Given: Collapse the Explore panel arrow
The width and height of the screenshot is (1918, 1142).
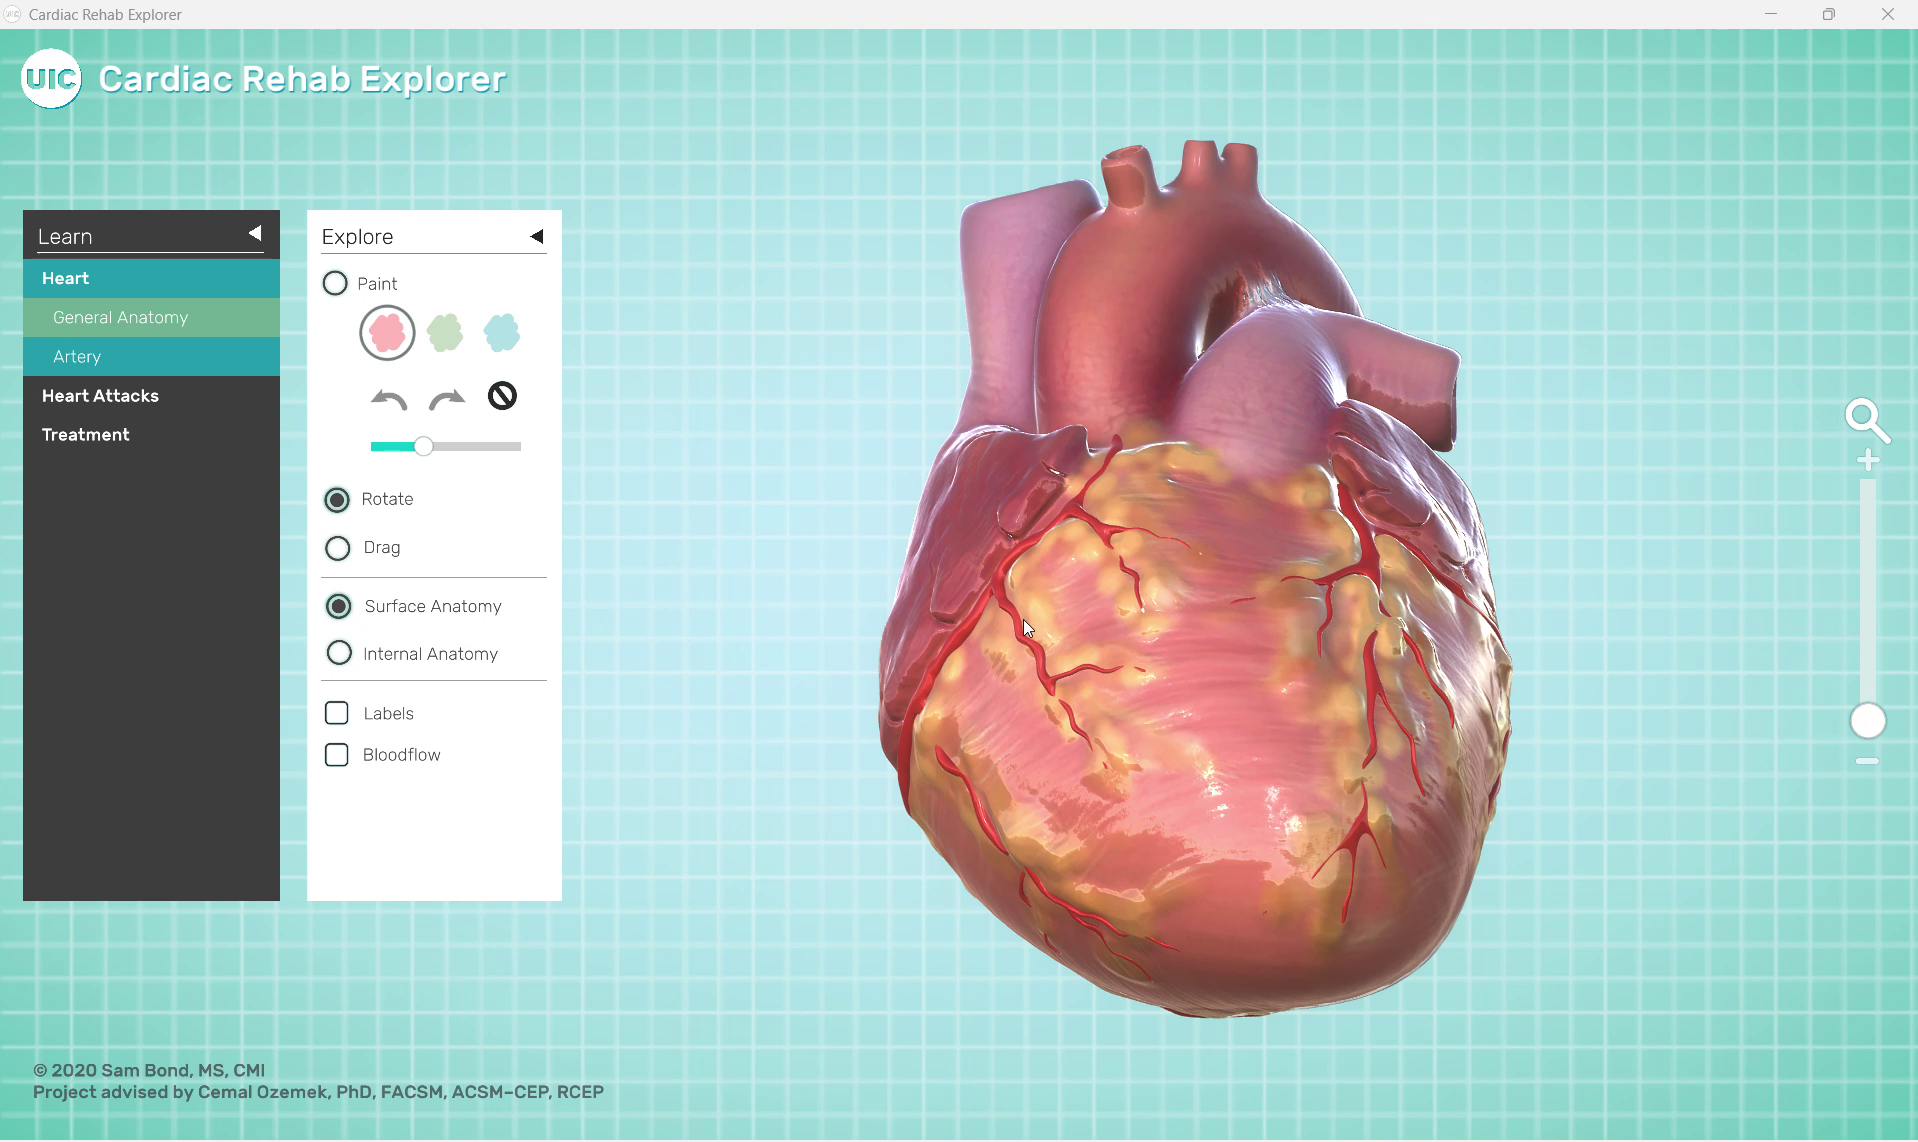Looking at the screenshot, I should coord(537,236).
